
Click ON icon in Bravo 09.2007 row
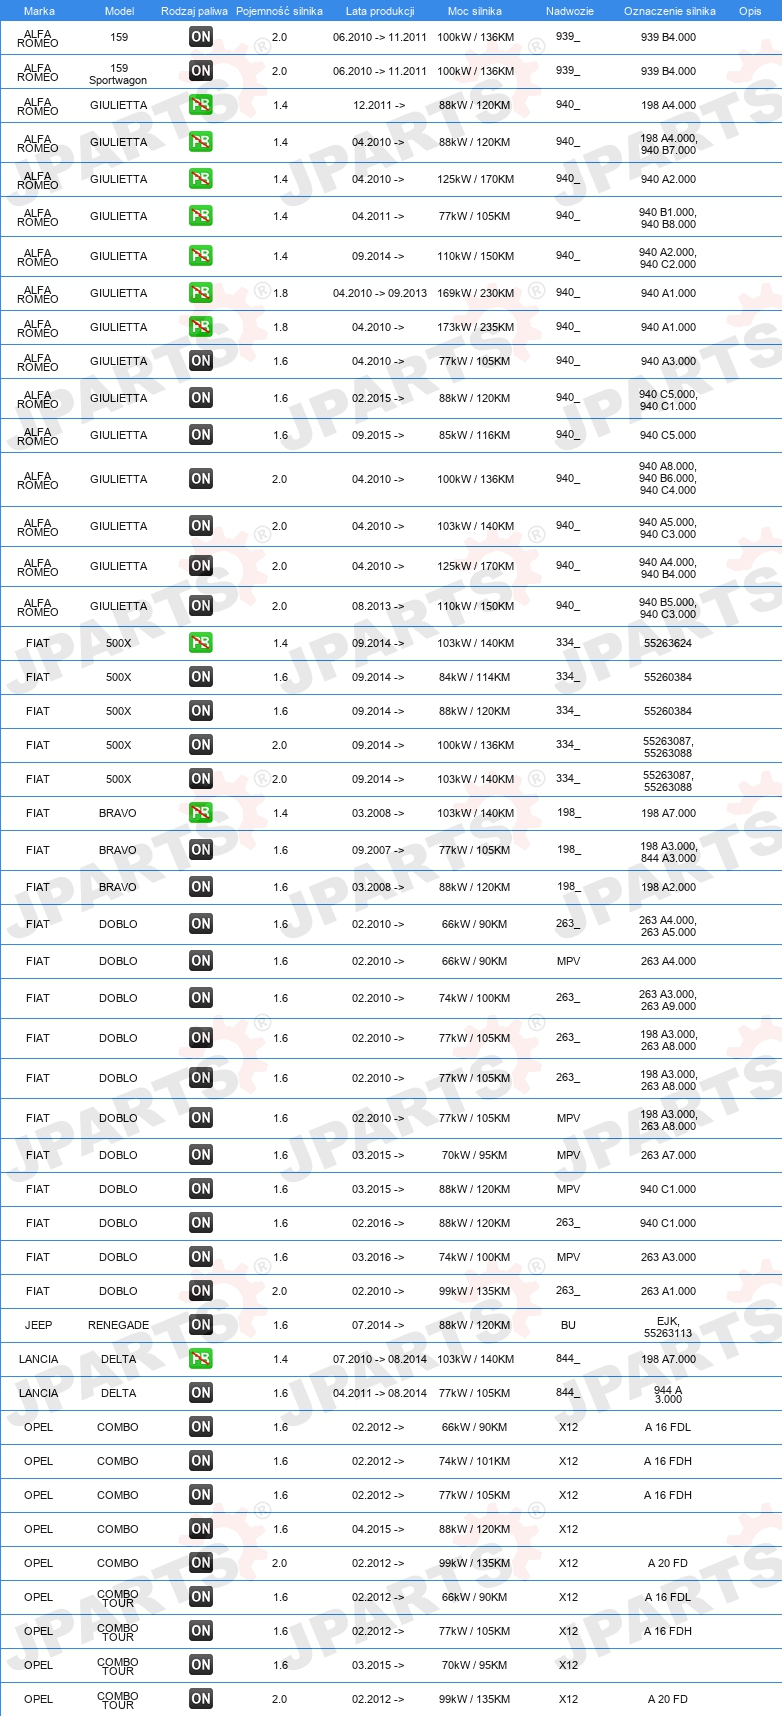(201, 850)
